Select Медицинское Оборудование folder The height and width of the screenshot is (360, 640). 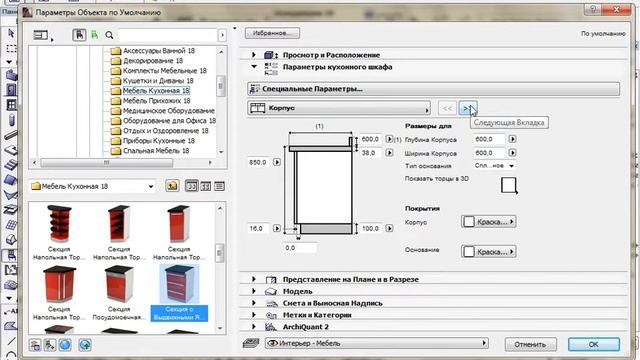point(169,111)
